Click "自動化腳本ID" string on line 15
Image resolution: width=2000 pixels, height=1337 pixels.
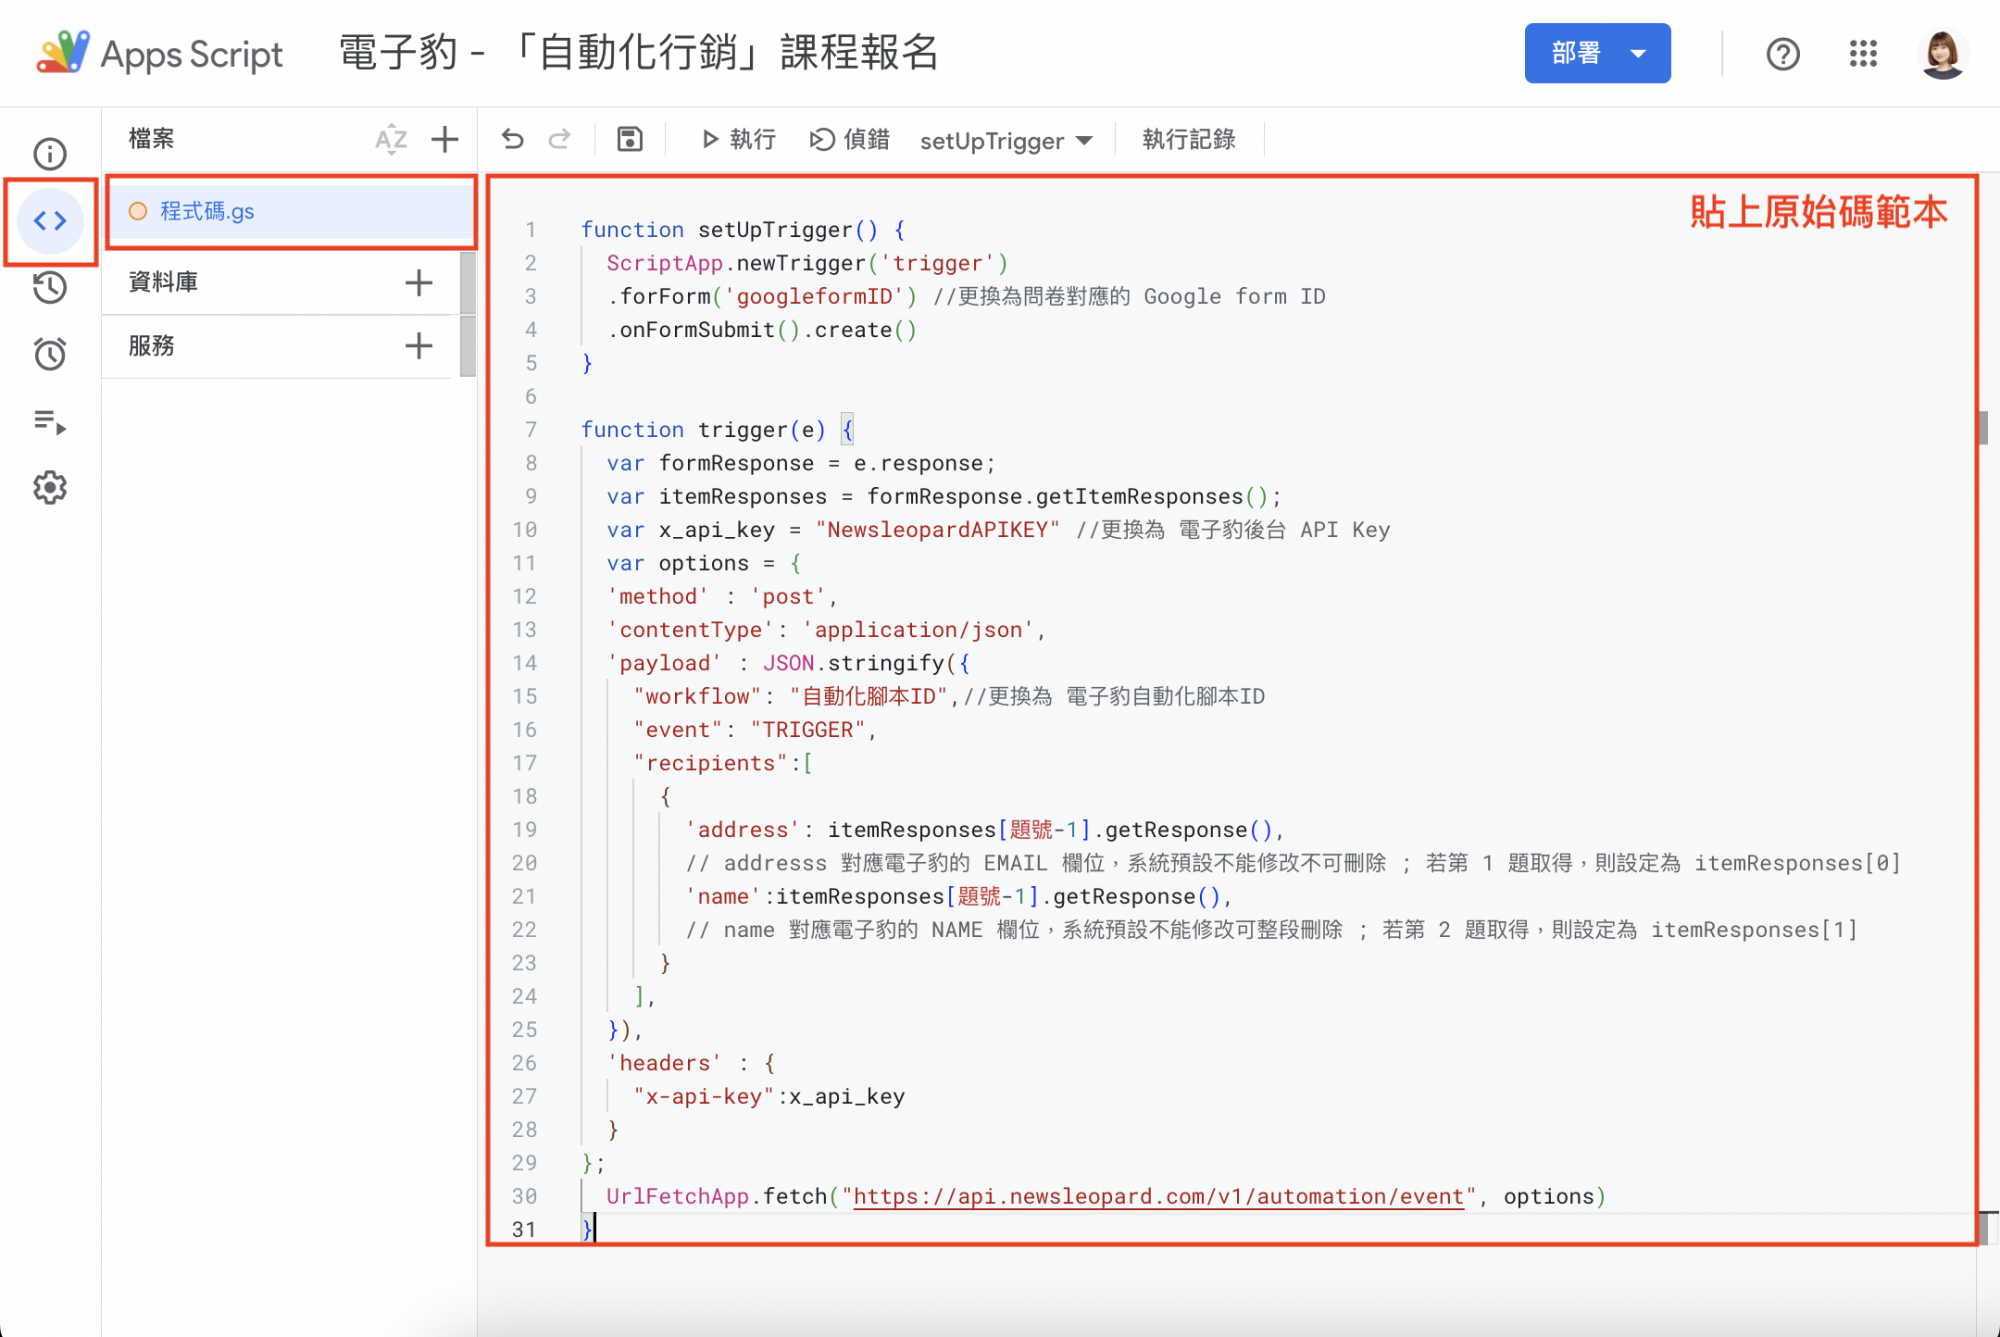[x=868, y=697]
